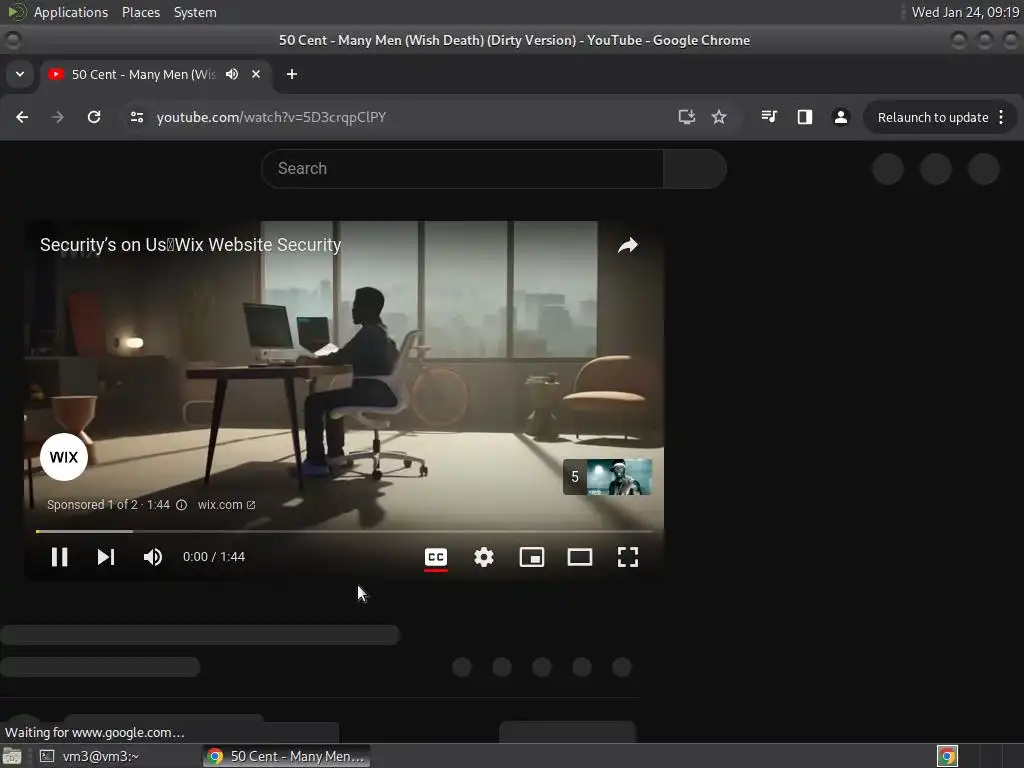Open the ad title Security's on Us
1024x768 pixels.
[x=190, y=245]
